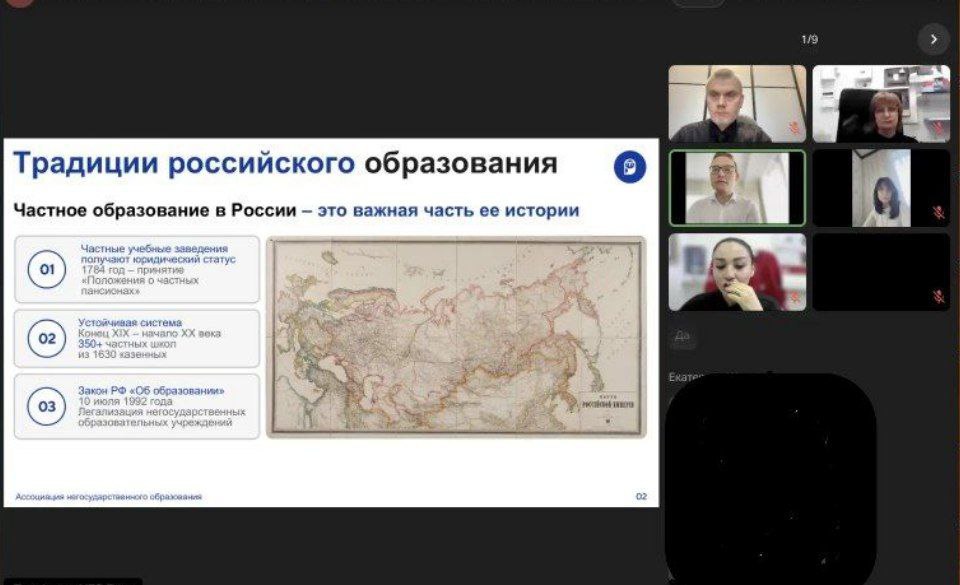Click the slide title "Традиции российского образования"
The height and width of the screenshot is (585, 960).
coord(285,164)
